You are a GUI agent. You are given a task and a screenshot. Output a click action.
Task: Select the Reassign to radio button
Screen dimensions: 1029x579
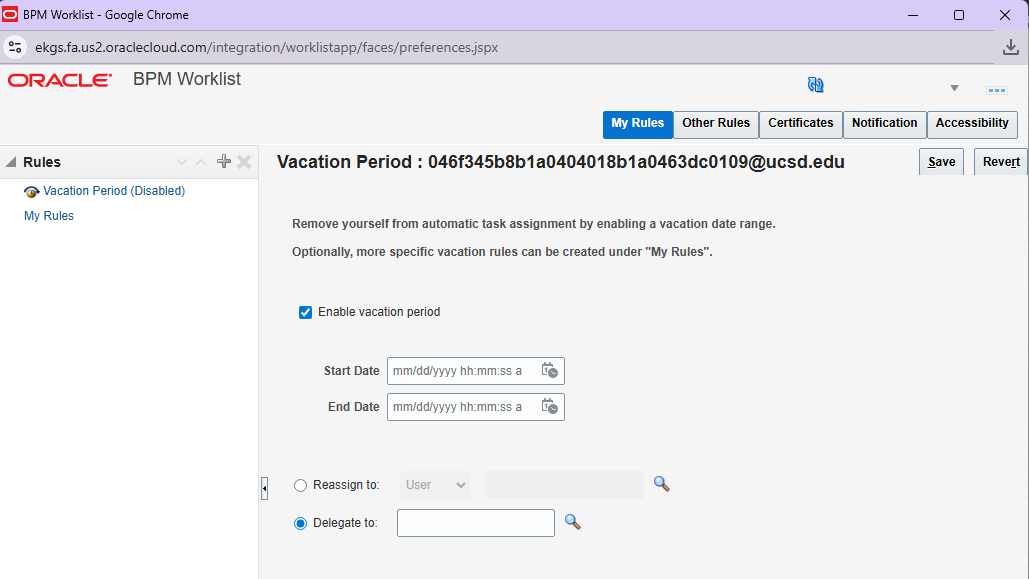[x=300, y=484]
